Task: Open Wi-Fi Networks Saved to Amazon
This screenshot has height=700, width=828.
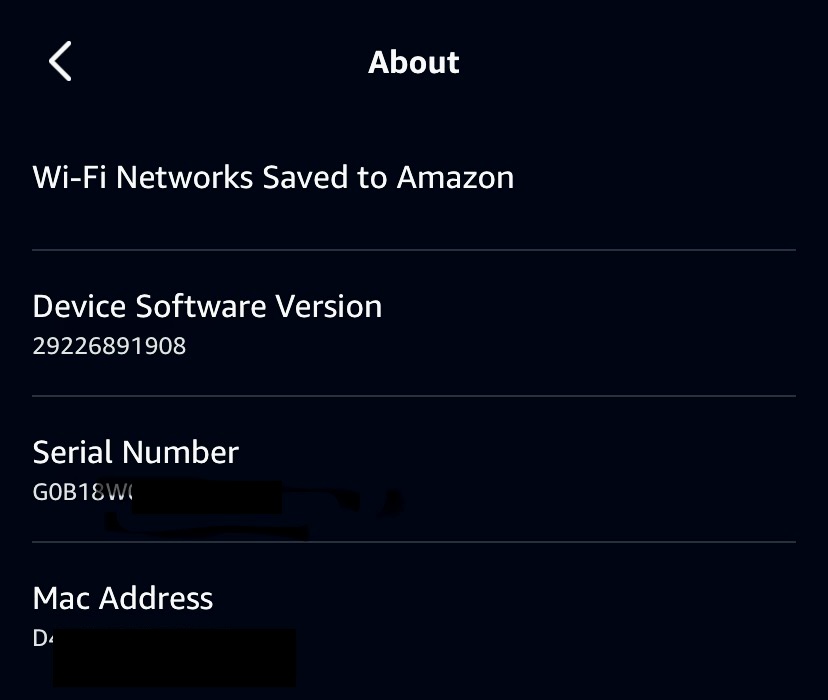Action: (273, 178)
